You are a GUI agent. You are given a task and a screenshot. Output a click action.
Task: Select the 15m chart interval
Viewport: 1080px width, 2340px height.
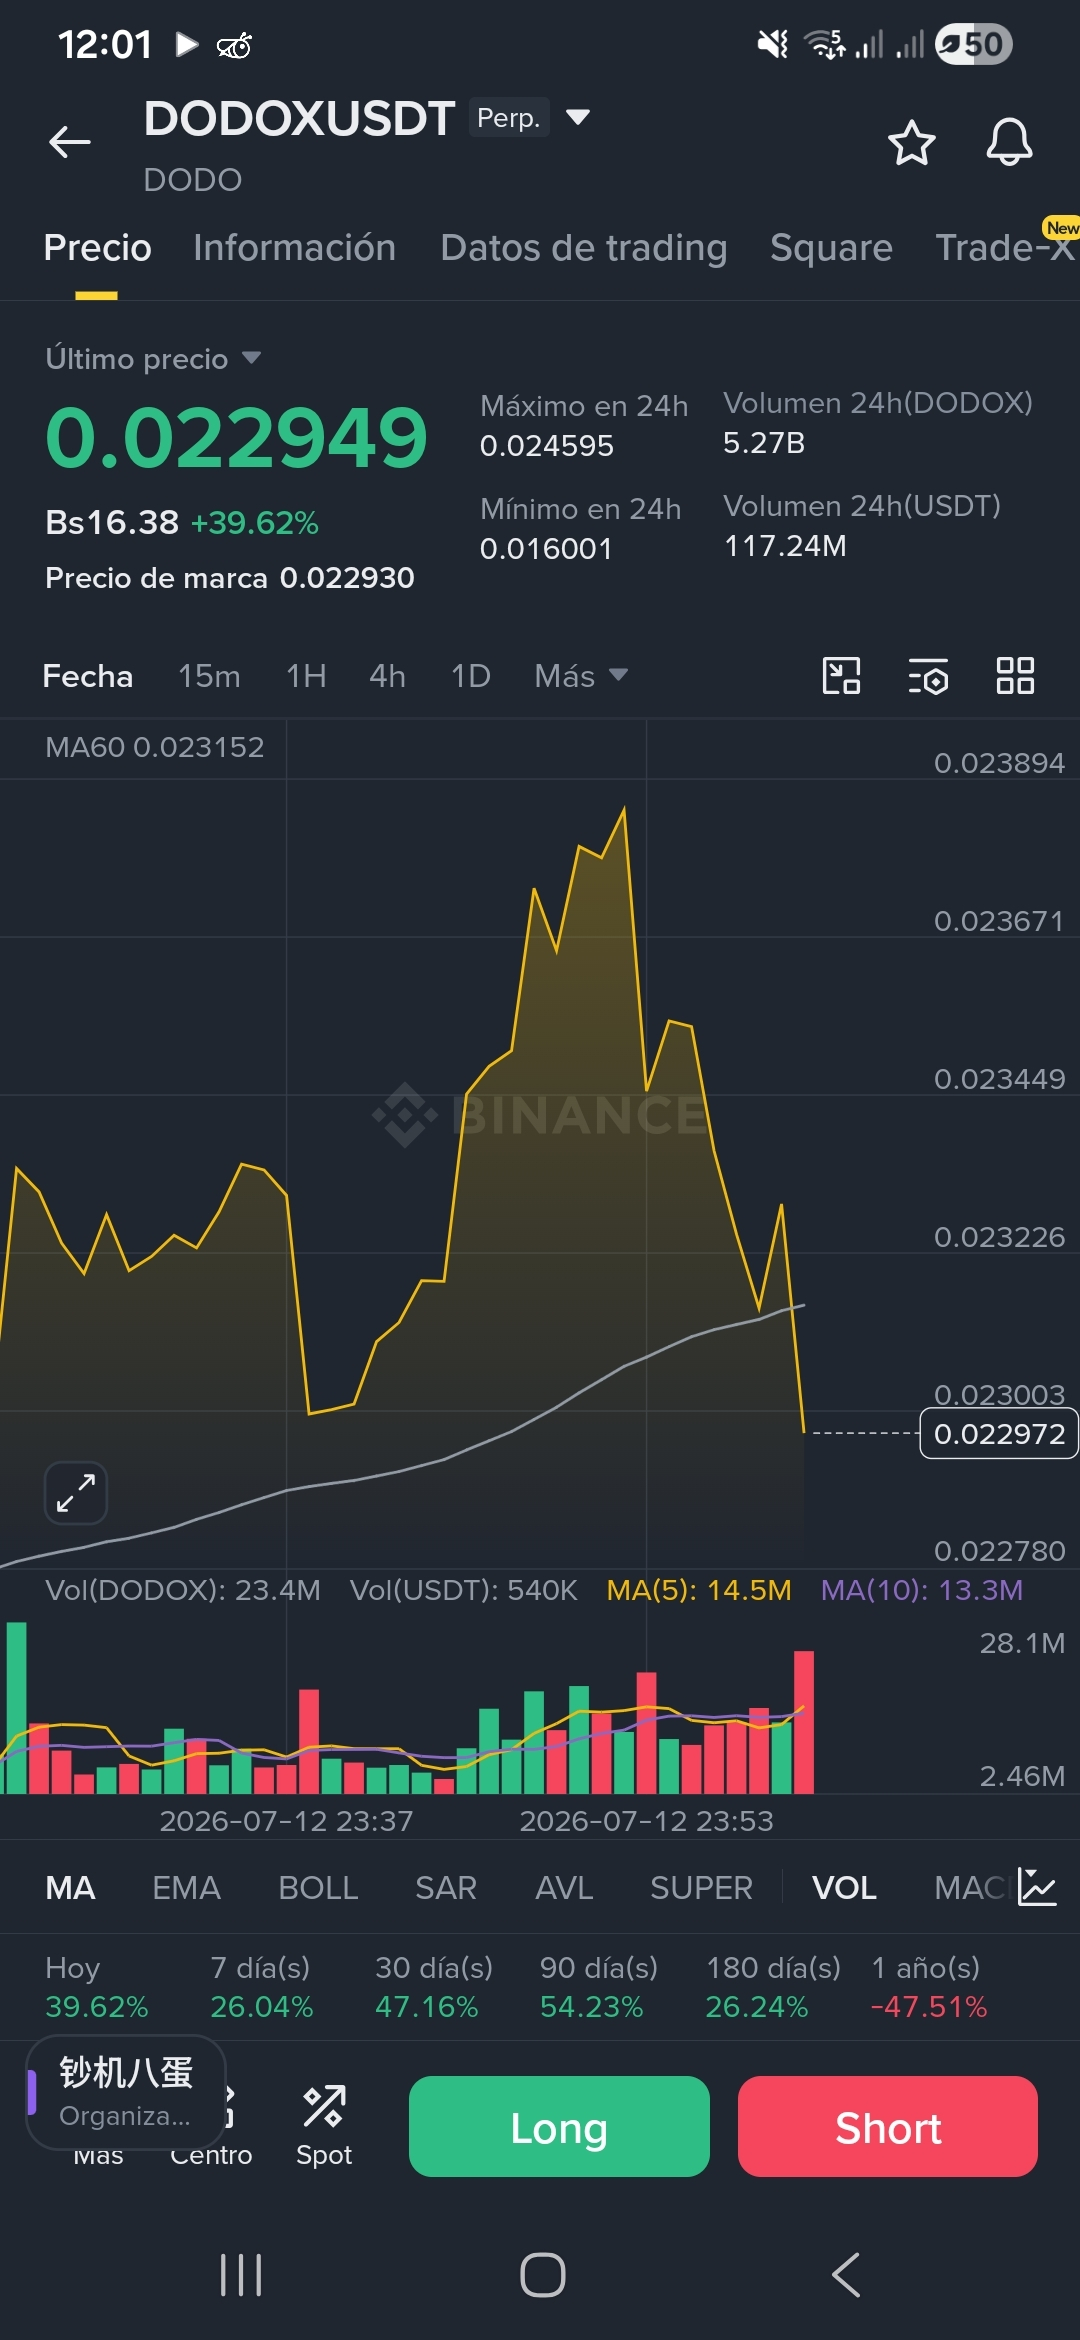click(x=209, y=676)
